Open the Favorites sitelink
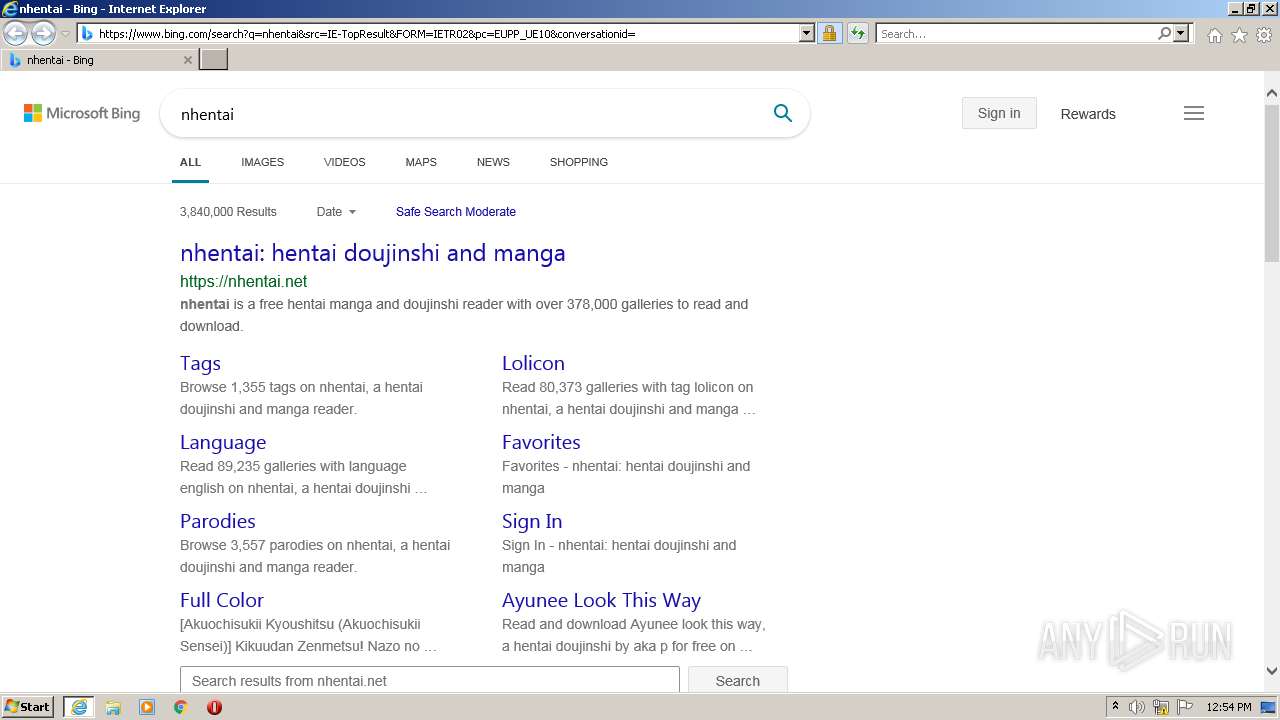 coord(541,442)
